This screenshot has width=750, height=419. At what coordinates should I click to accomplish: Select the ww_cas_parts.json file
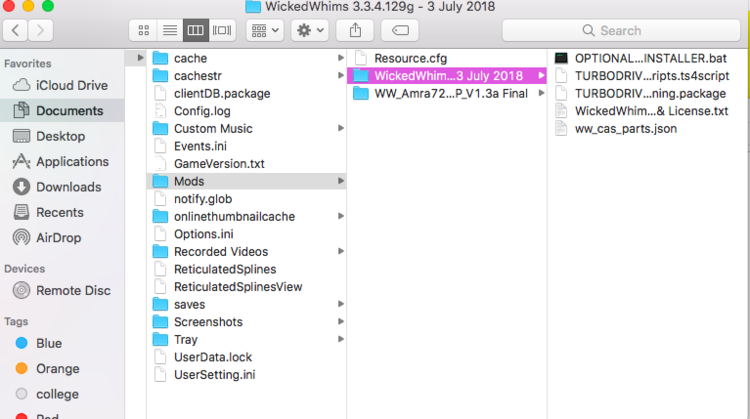click(x=649, y=129)
